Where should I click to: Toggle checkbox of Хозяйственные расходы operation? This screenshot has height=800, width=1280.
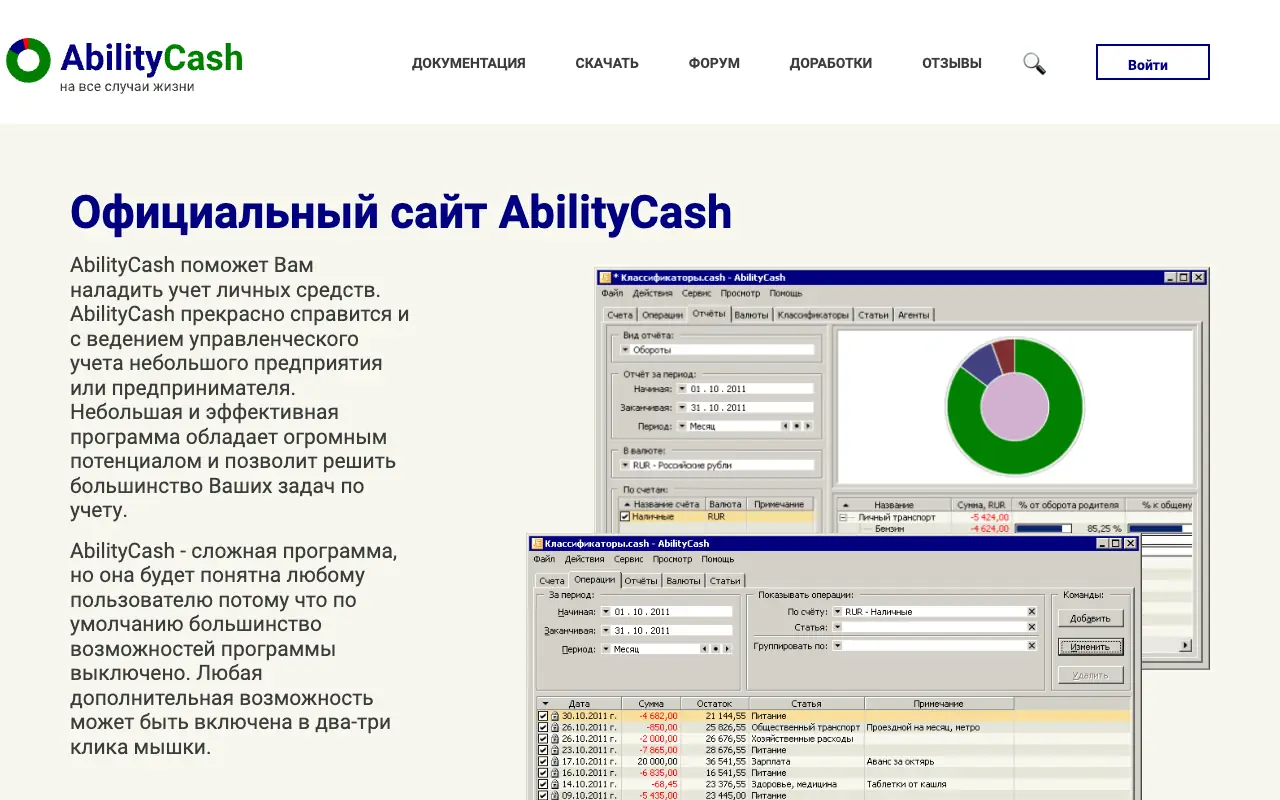click(x=543, y=738)
